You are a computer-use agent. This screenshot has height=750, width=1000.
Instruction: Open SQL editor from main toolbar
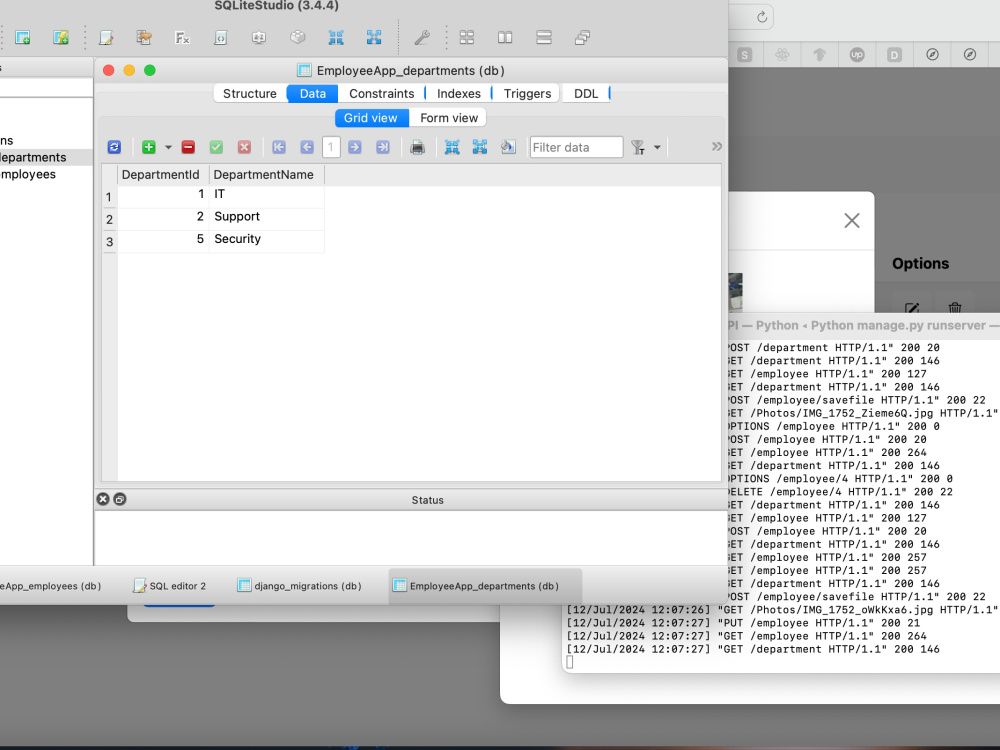tap(106, 38)
